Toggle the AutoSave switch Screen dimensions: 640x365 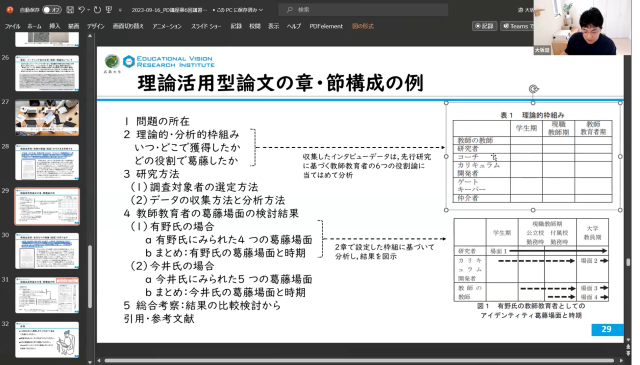tap(51, 9)
